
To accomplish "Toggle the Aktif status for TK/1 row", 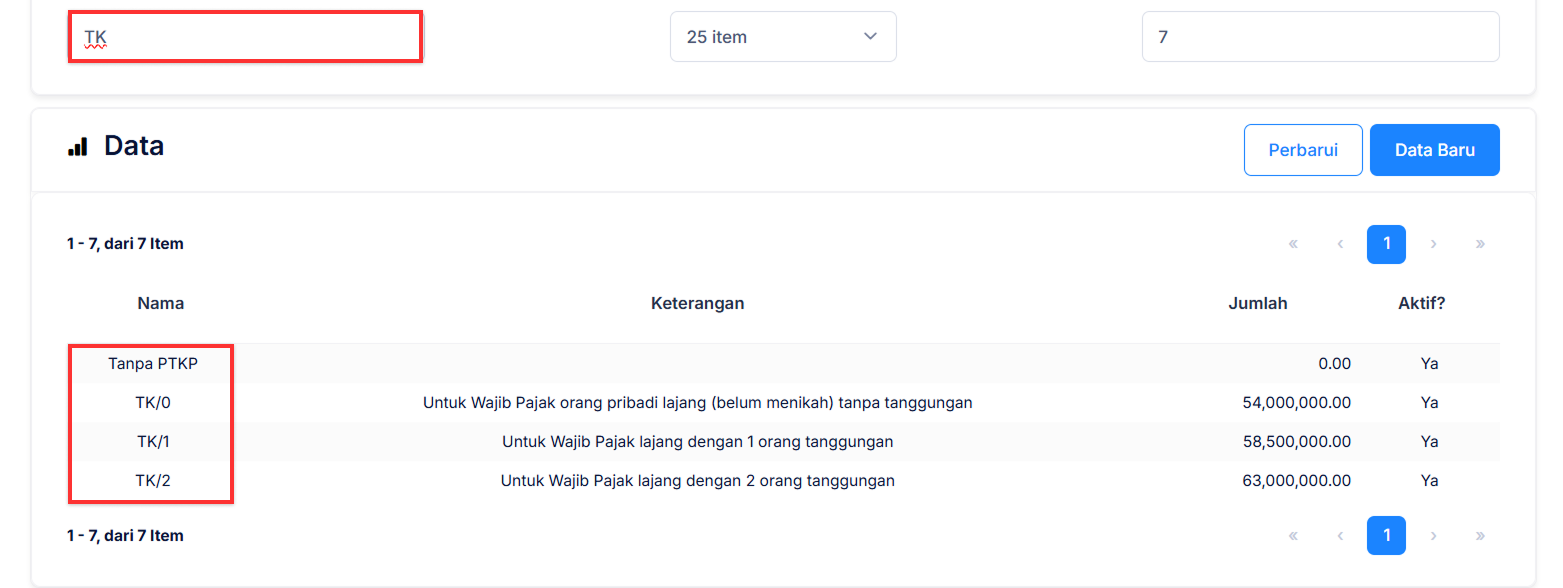I will coord(1429,441).
